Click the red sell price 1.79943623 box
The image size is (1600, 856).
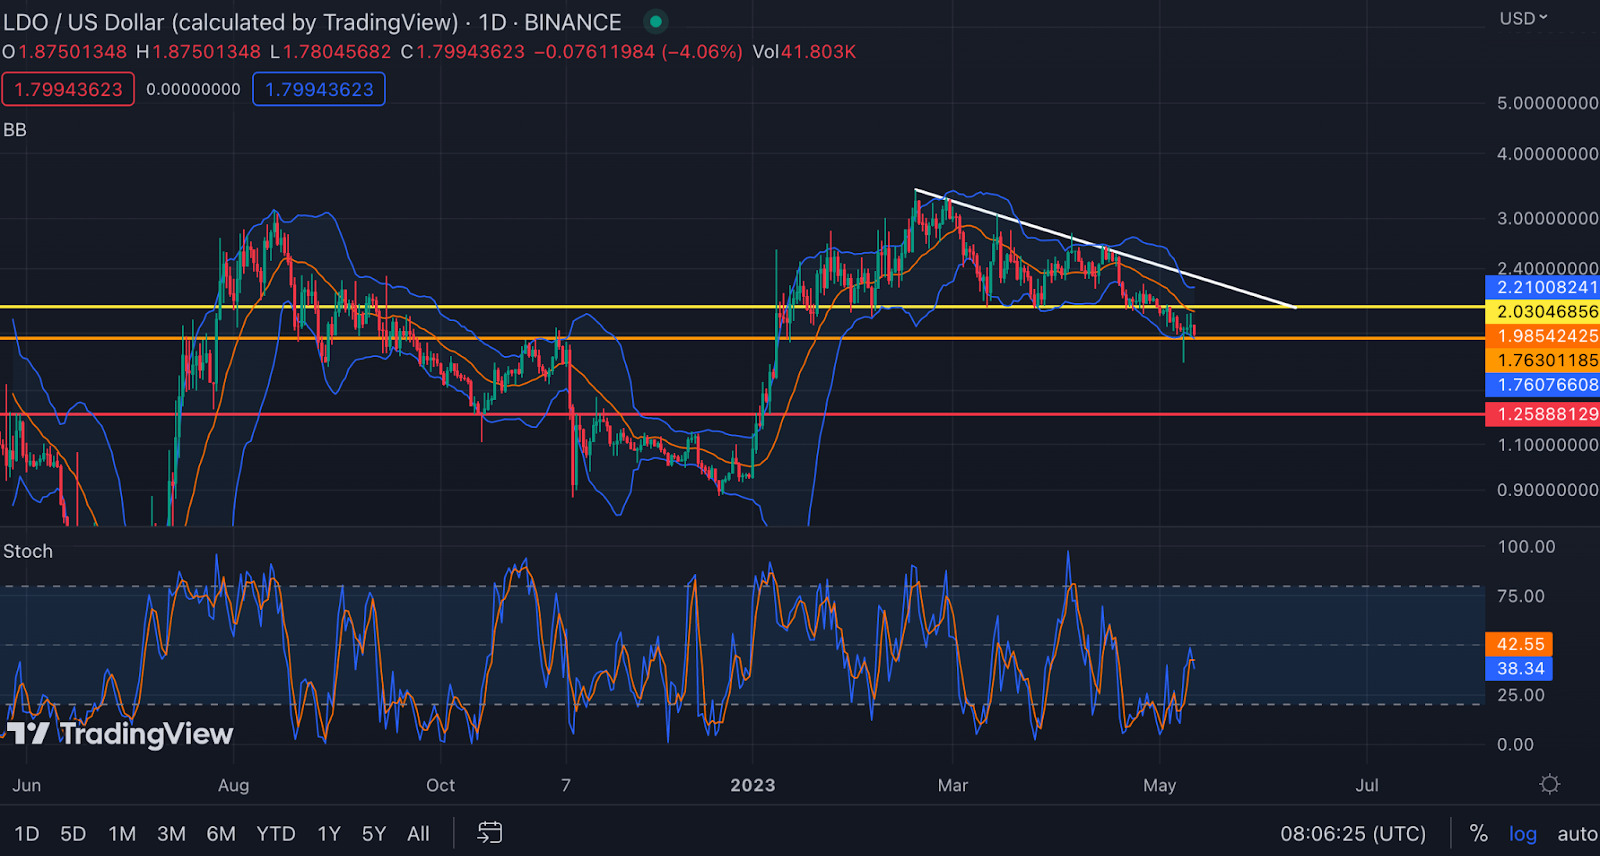[x=68, y=89]
